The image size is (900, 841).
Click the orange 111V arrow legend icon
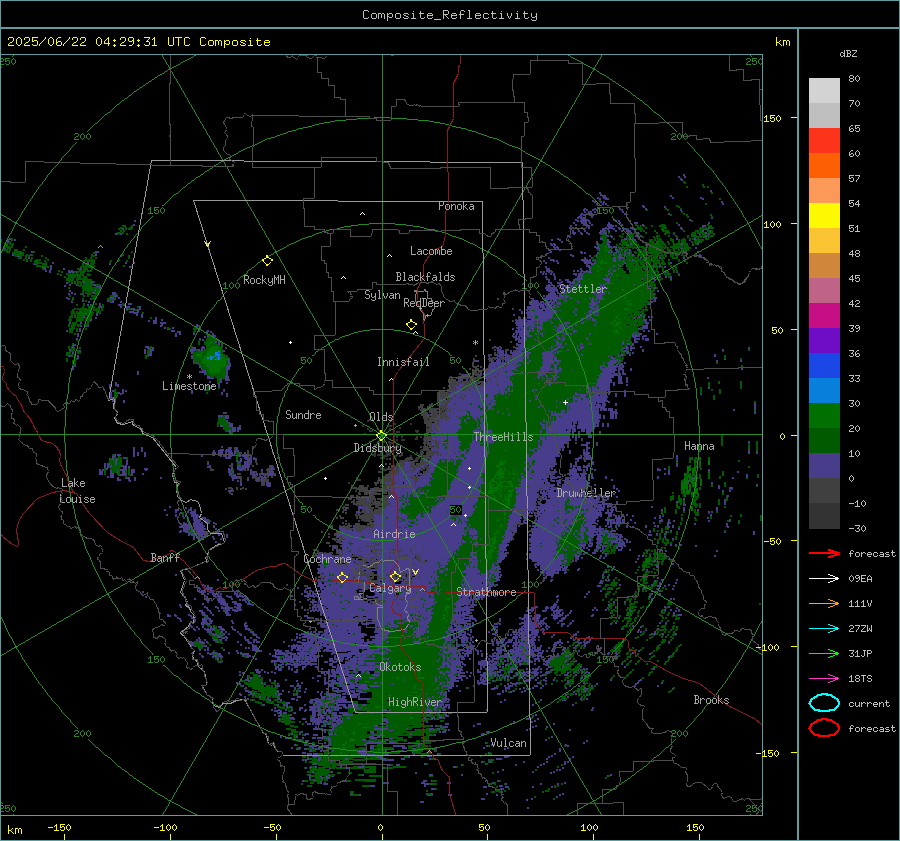click(824, 603)
